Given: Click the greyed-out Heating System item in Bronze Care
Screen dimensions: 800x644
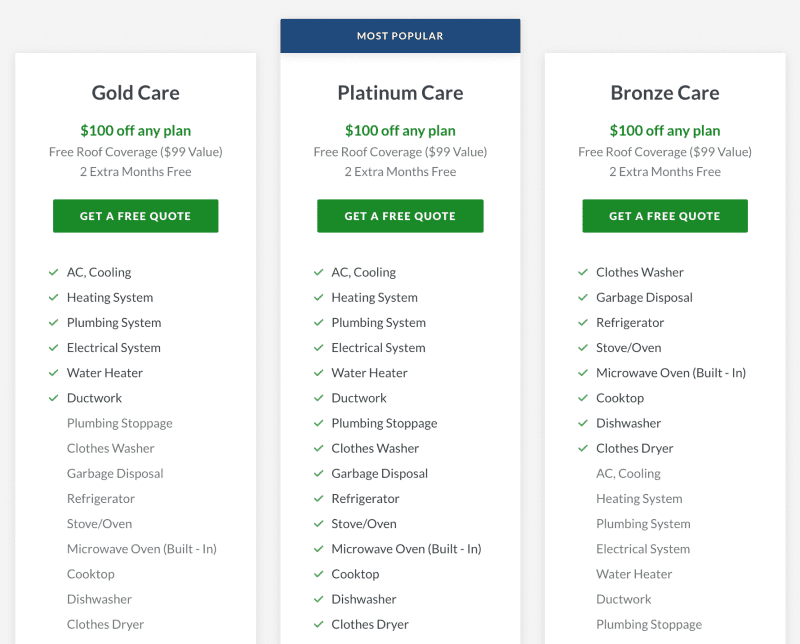Looking at the screenshot, I should pos(639,499).
